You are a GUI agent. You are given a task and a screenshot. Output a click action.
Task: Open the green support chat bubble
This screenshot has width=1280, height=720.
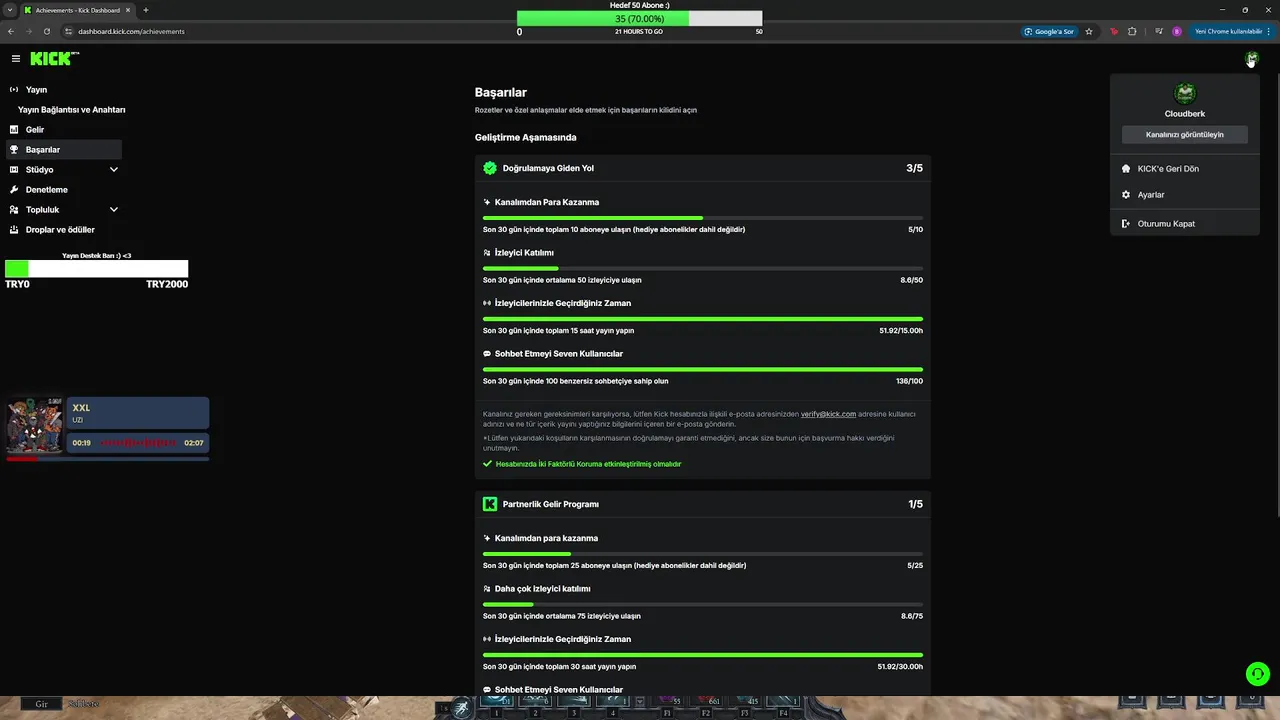pyautogui.click(x=1257, y=674)
